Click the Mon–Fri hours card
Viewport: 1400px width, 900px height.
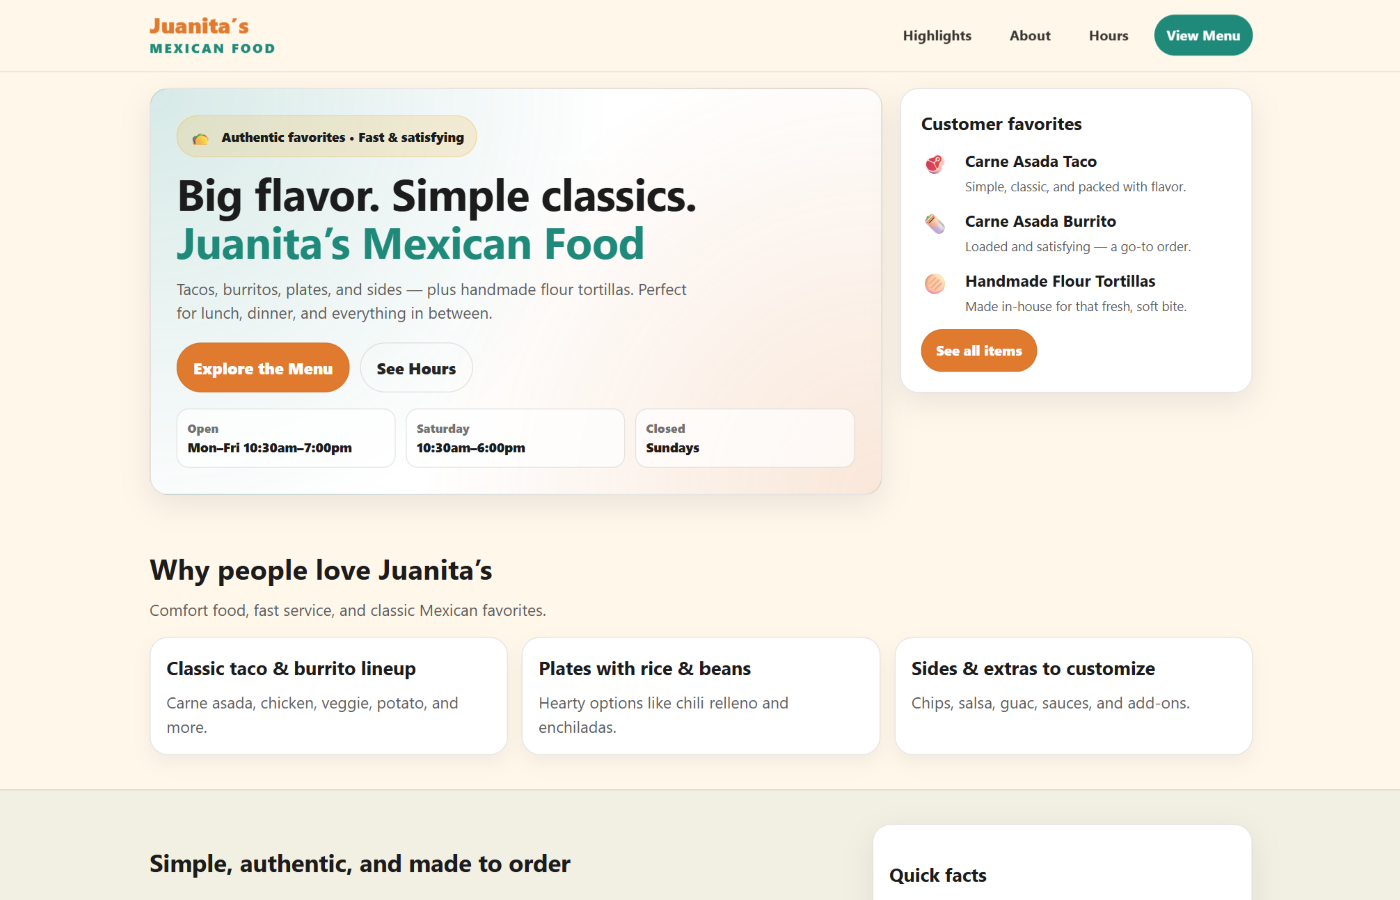click(x=285, y=438)
